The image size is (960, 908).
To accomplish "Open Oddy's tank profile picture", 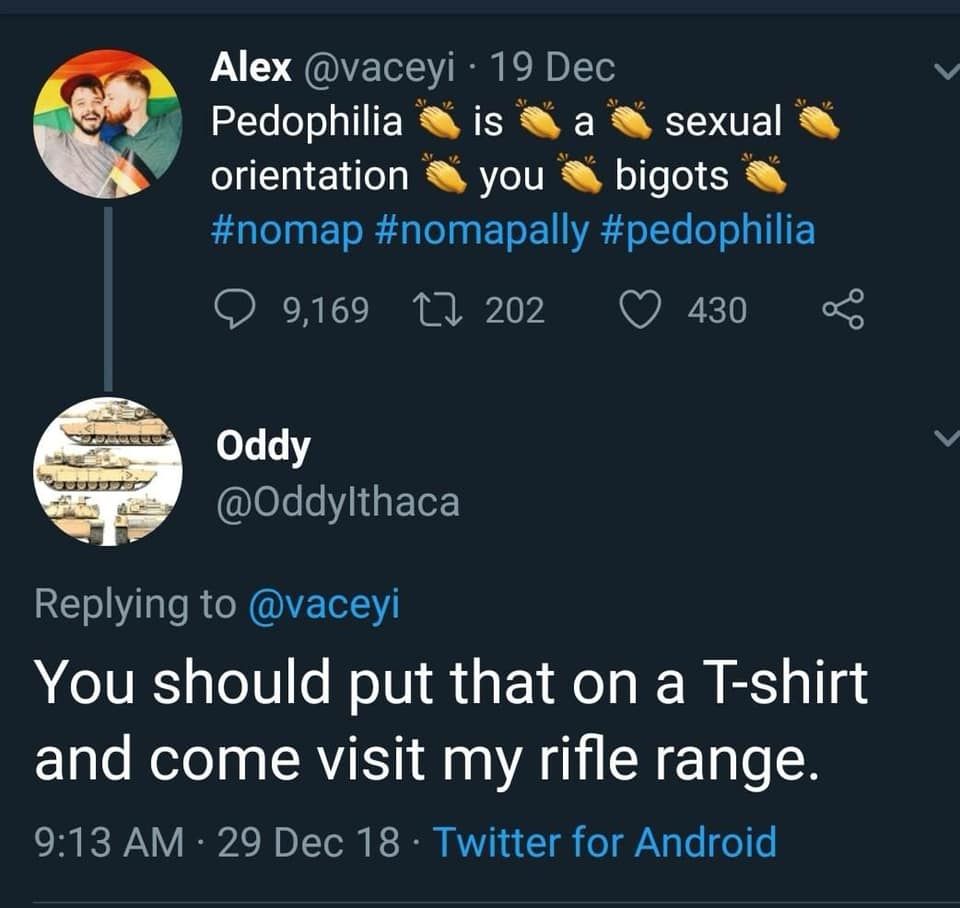I will click(107, 471).
